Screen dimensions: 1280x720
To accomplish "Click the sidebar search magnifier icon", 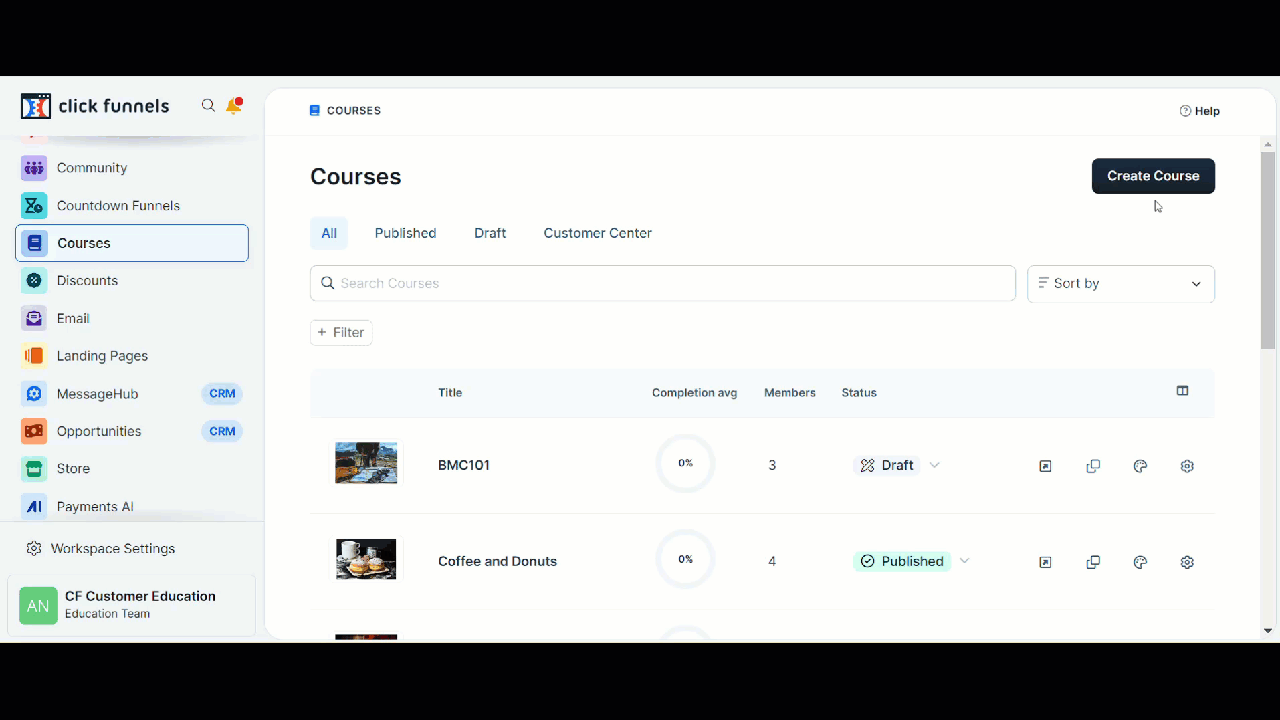I will tap(208, 106).
